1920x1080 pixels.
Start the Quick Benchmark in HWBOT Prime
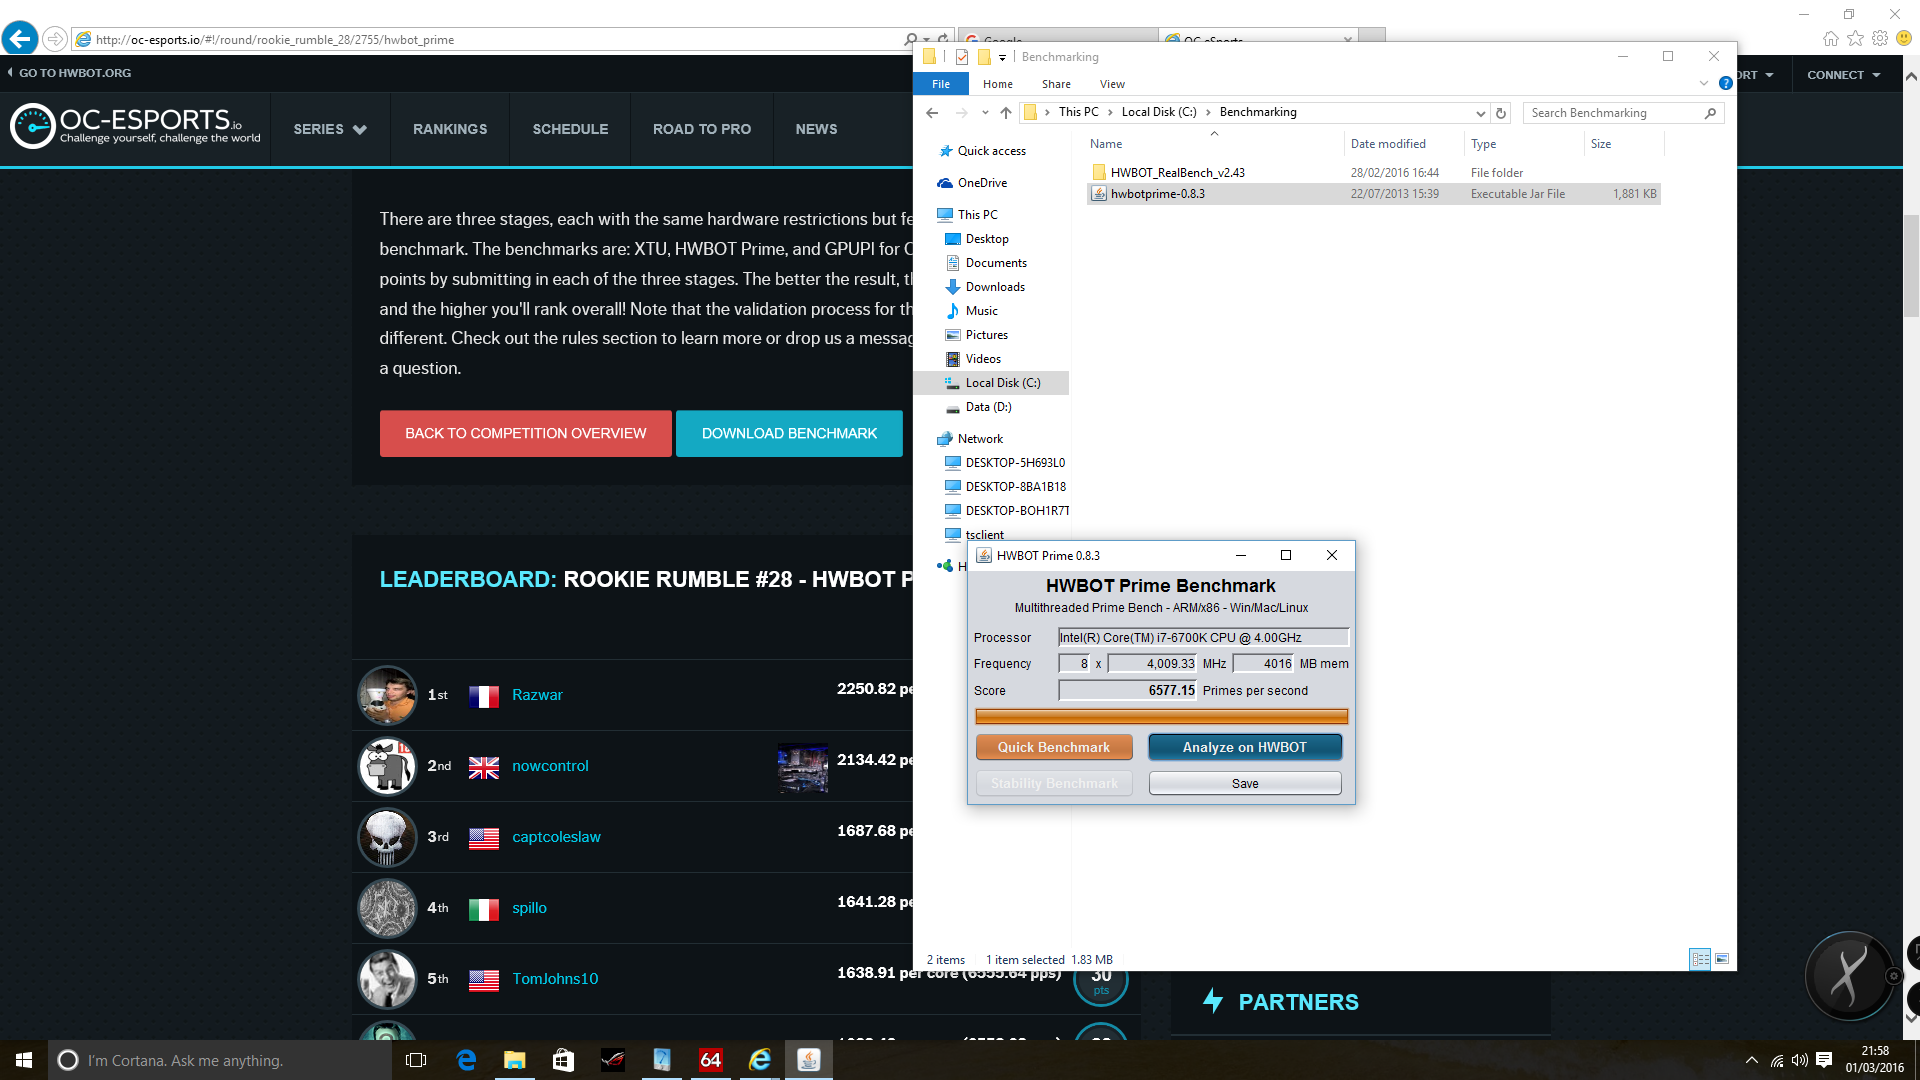1054,747
